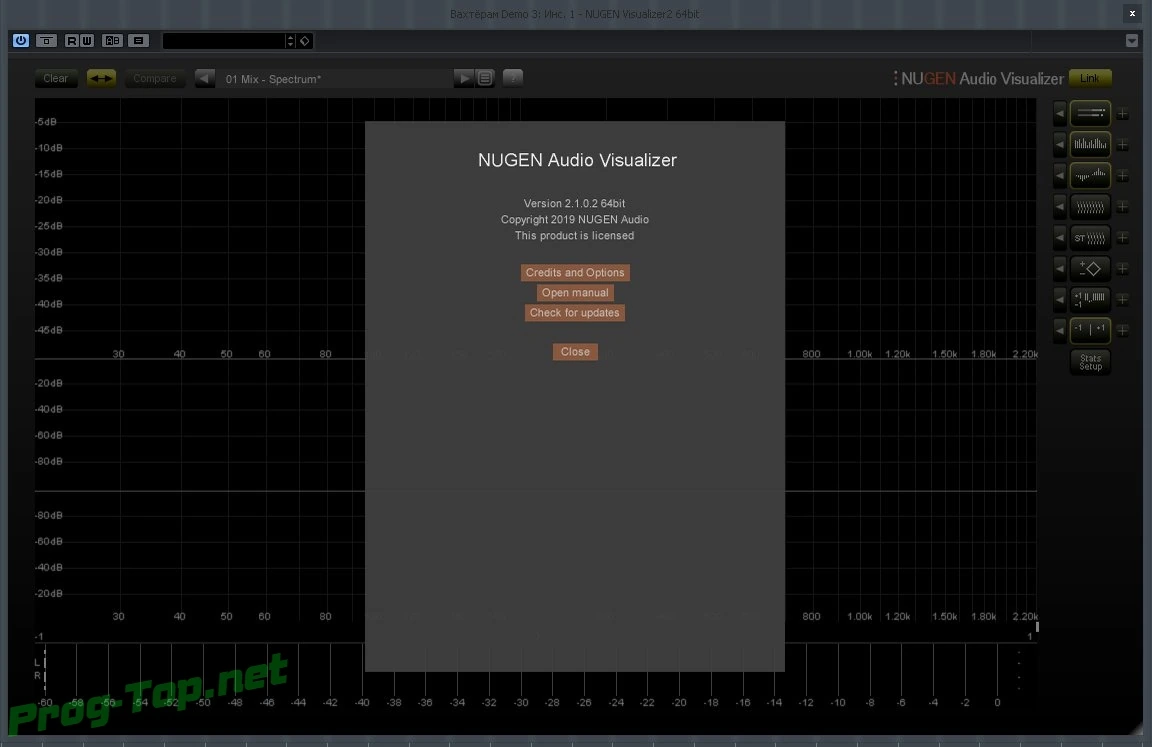Select the ST stereo spectrogram view button

1090,237
